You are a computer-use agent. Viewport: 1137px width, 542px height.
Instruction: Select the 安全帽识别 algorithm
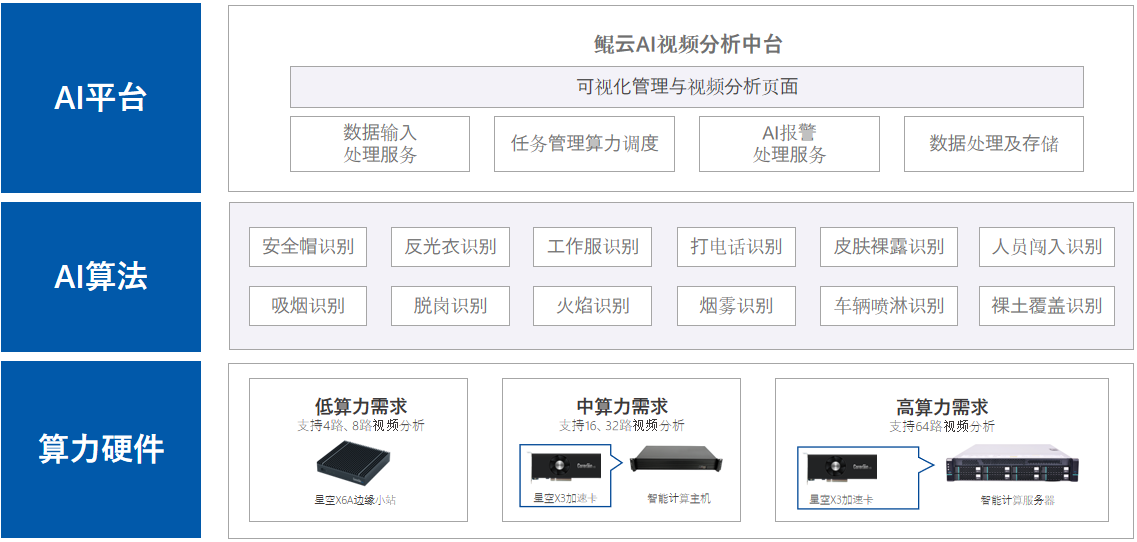(308, 247)
